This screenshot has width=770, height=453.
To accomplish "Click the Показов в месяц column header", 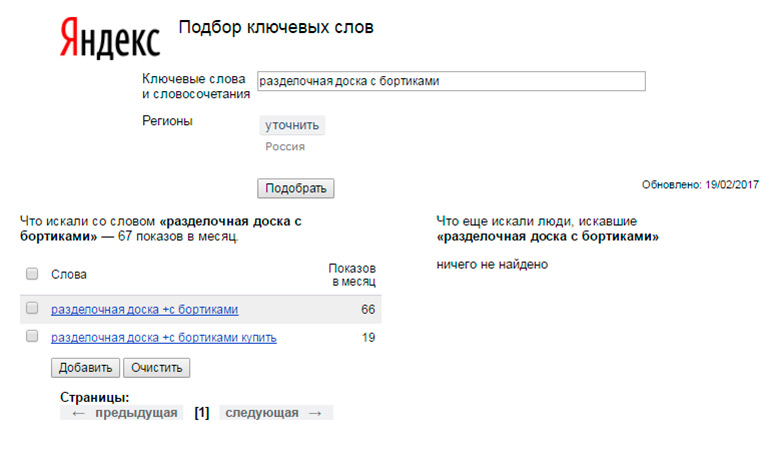I will [352, 276].
